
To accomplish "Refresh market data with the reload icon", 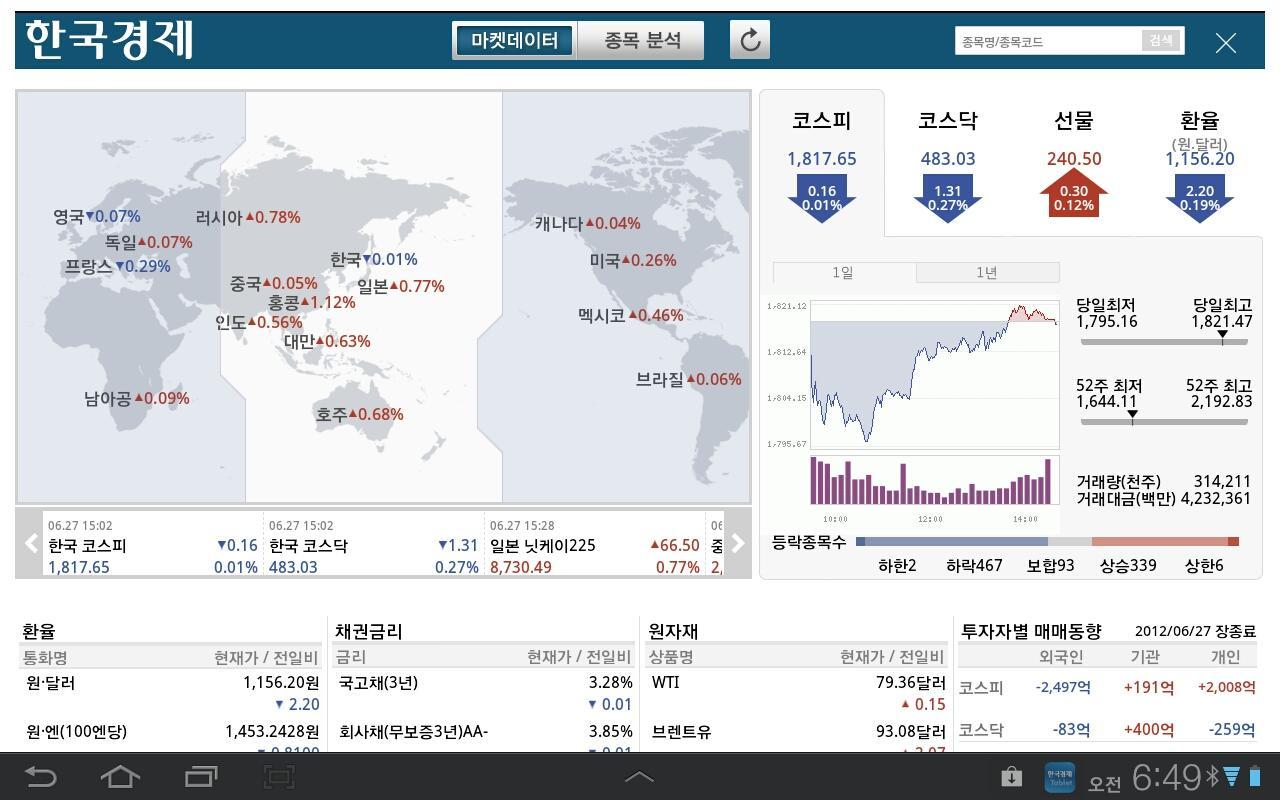I will click(x=749, y=40).
